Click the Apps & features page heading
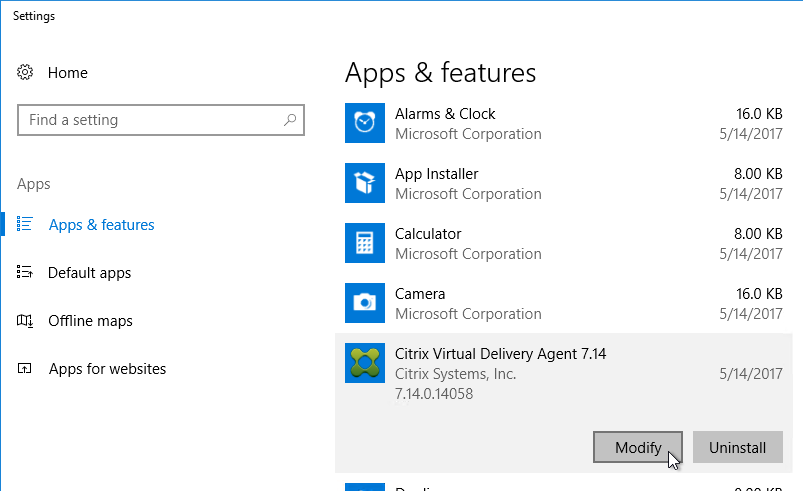Image resolution: width=803 pixels, height=491 pixels. coord(440,73)
